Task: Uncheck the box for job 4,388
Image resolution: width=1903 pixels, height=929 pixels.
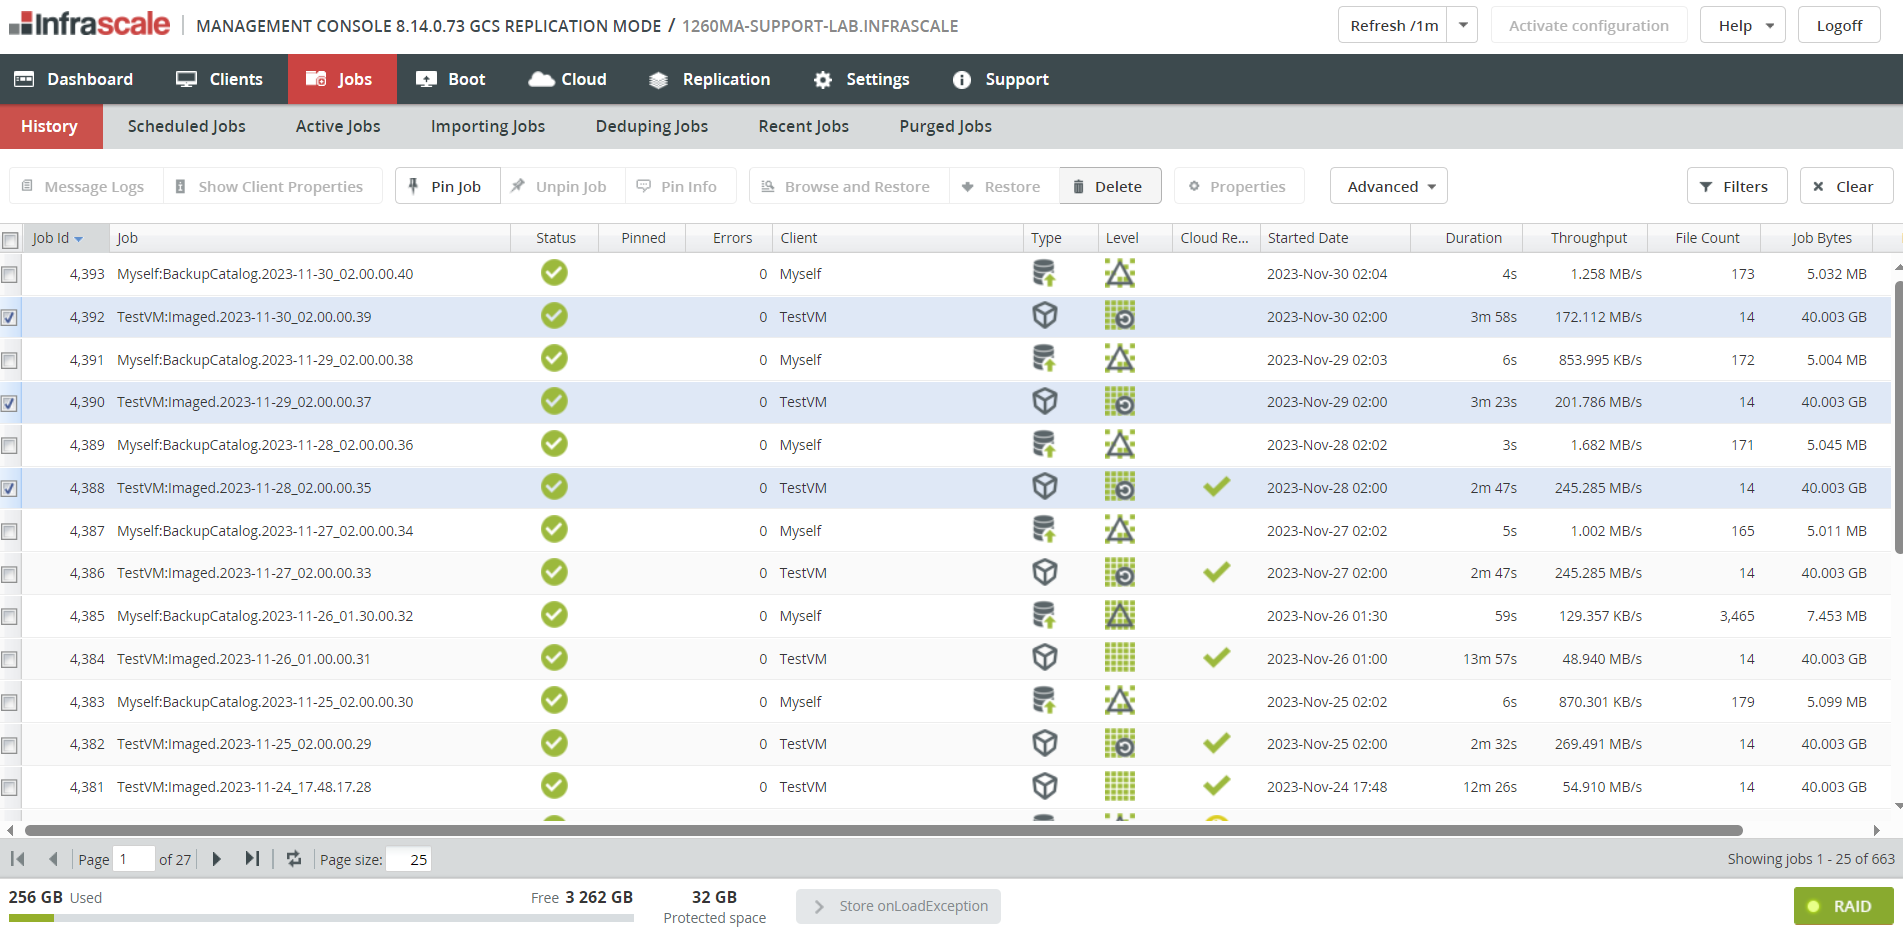Action: [9, 488]
